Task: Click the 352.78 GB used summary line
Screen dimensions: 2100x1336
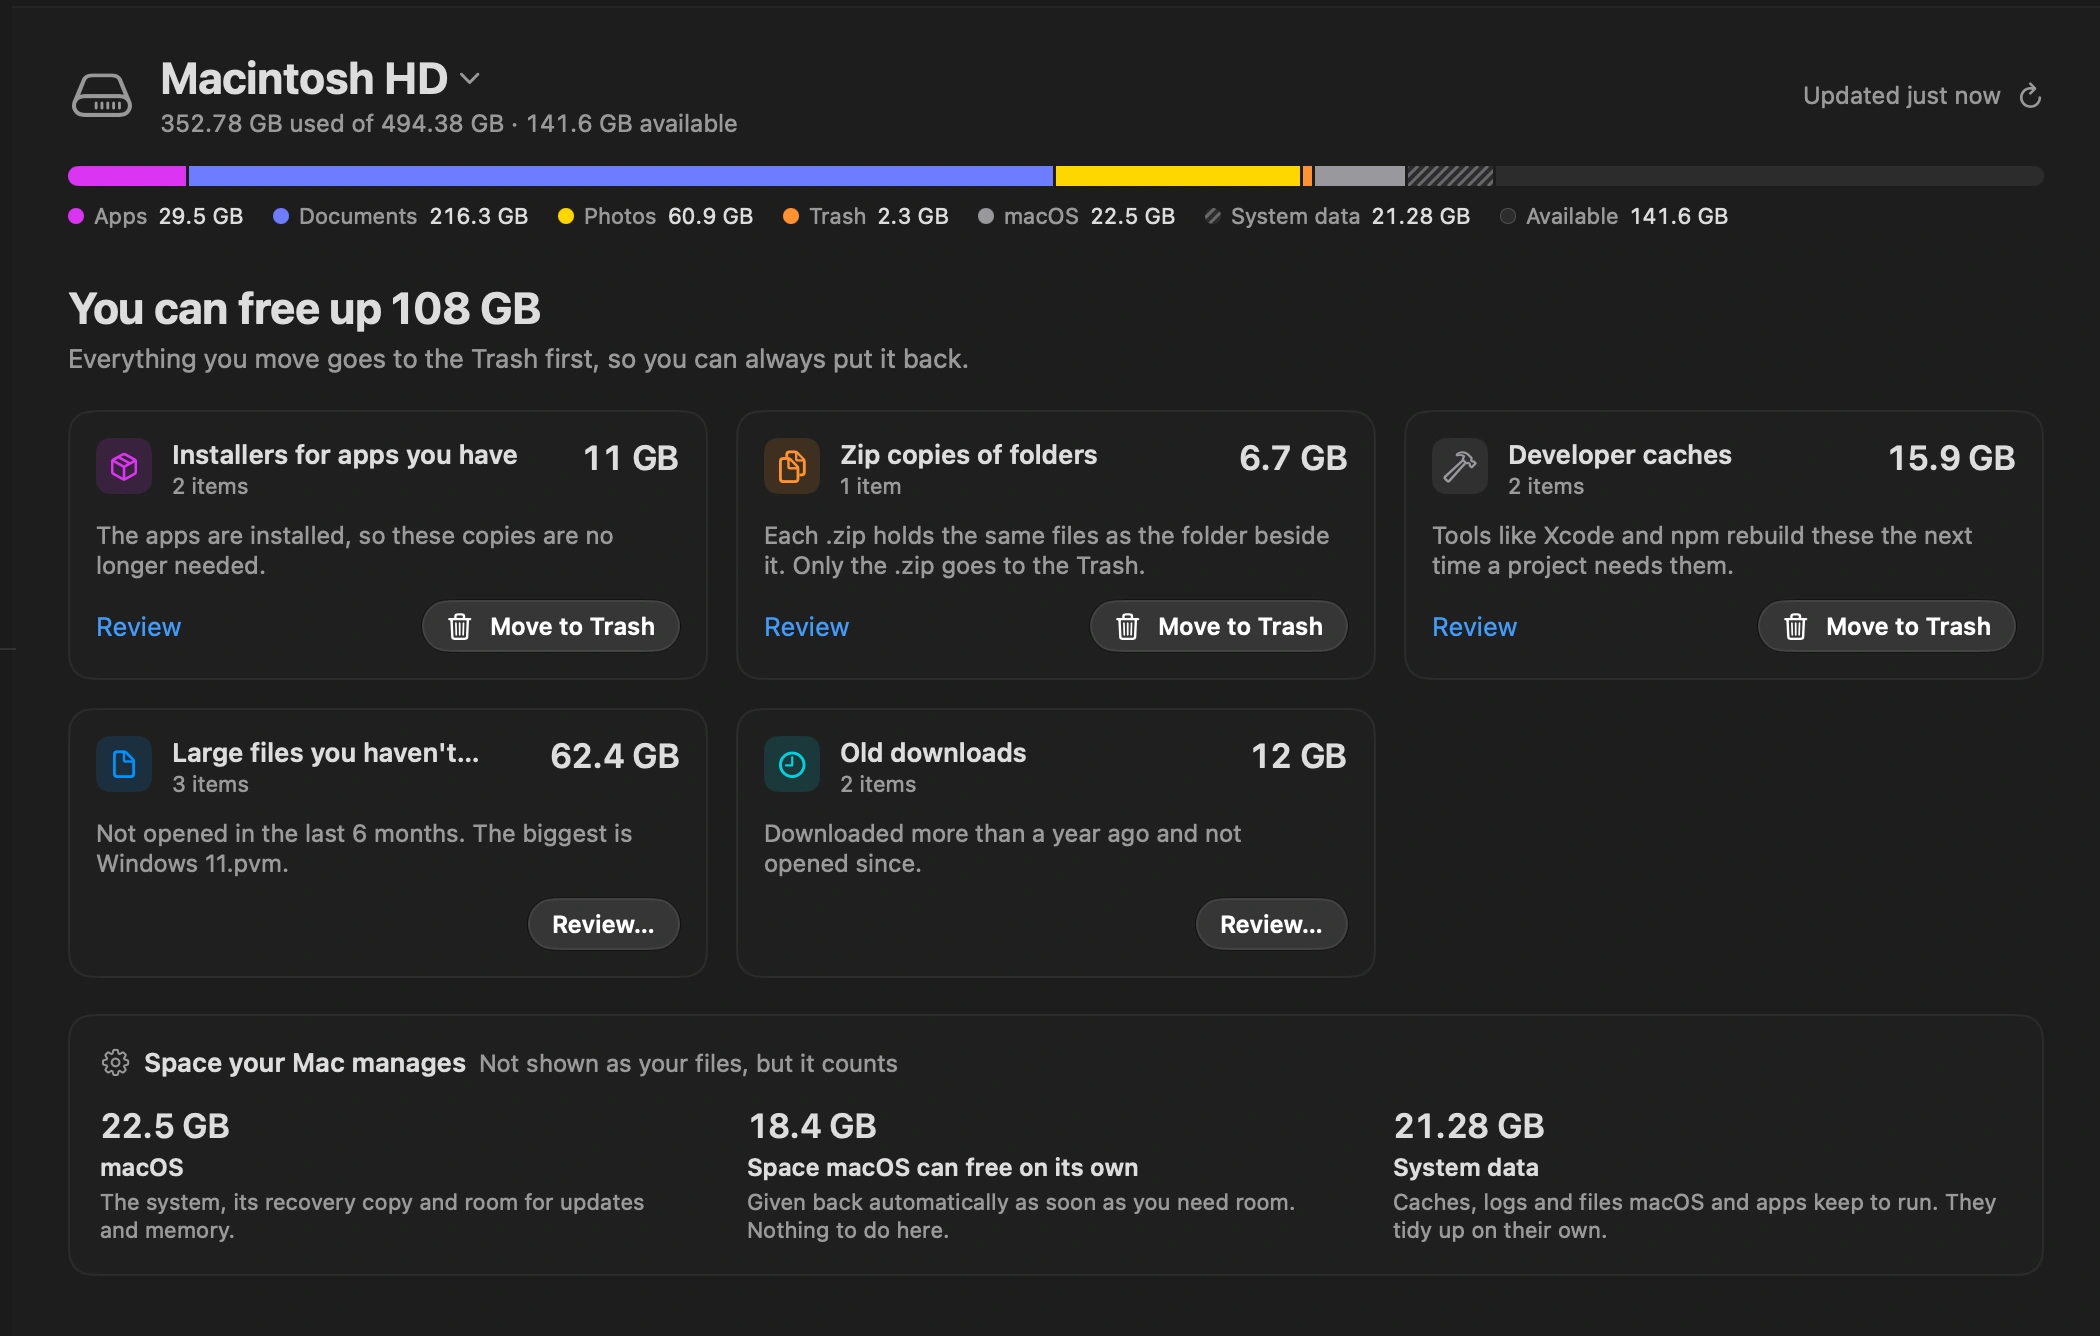Action: point(449,124)
